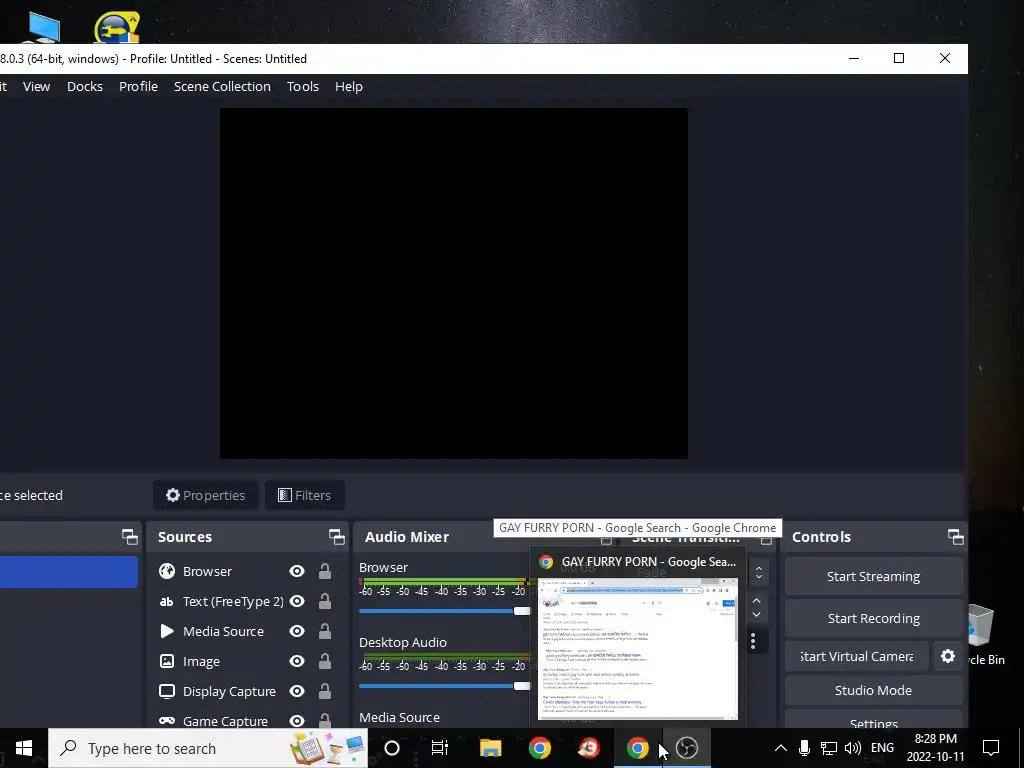This screenshot has height=768, width=1024.
Task: Click the OBS preview canvas
Action: point(454,283)
